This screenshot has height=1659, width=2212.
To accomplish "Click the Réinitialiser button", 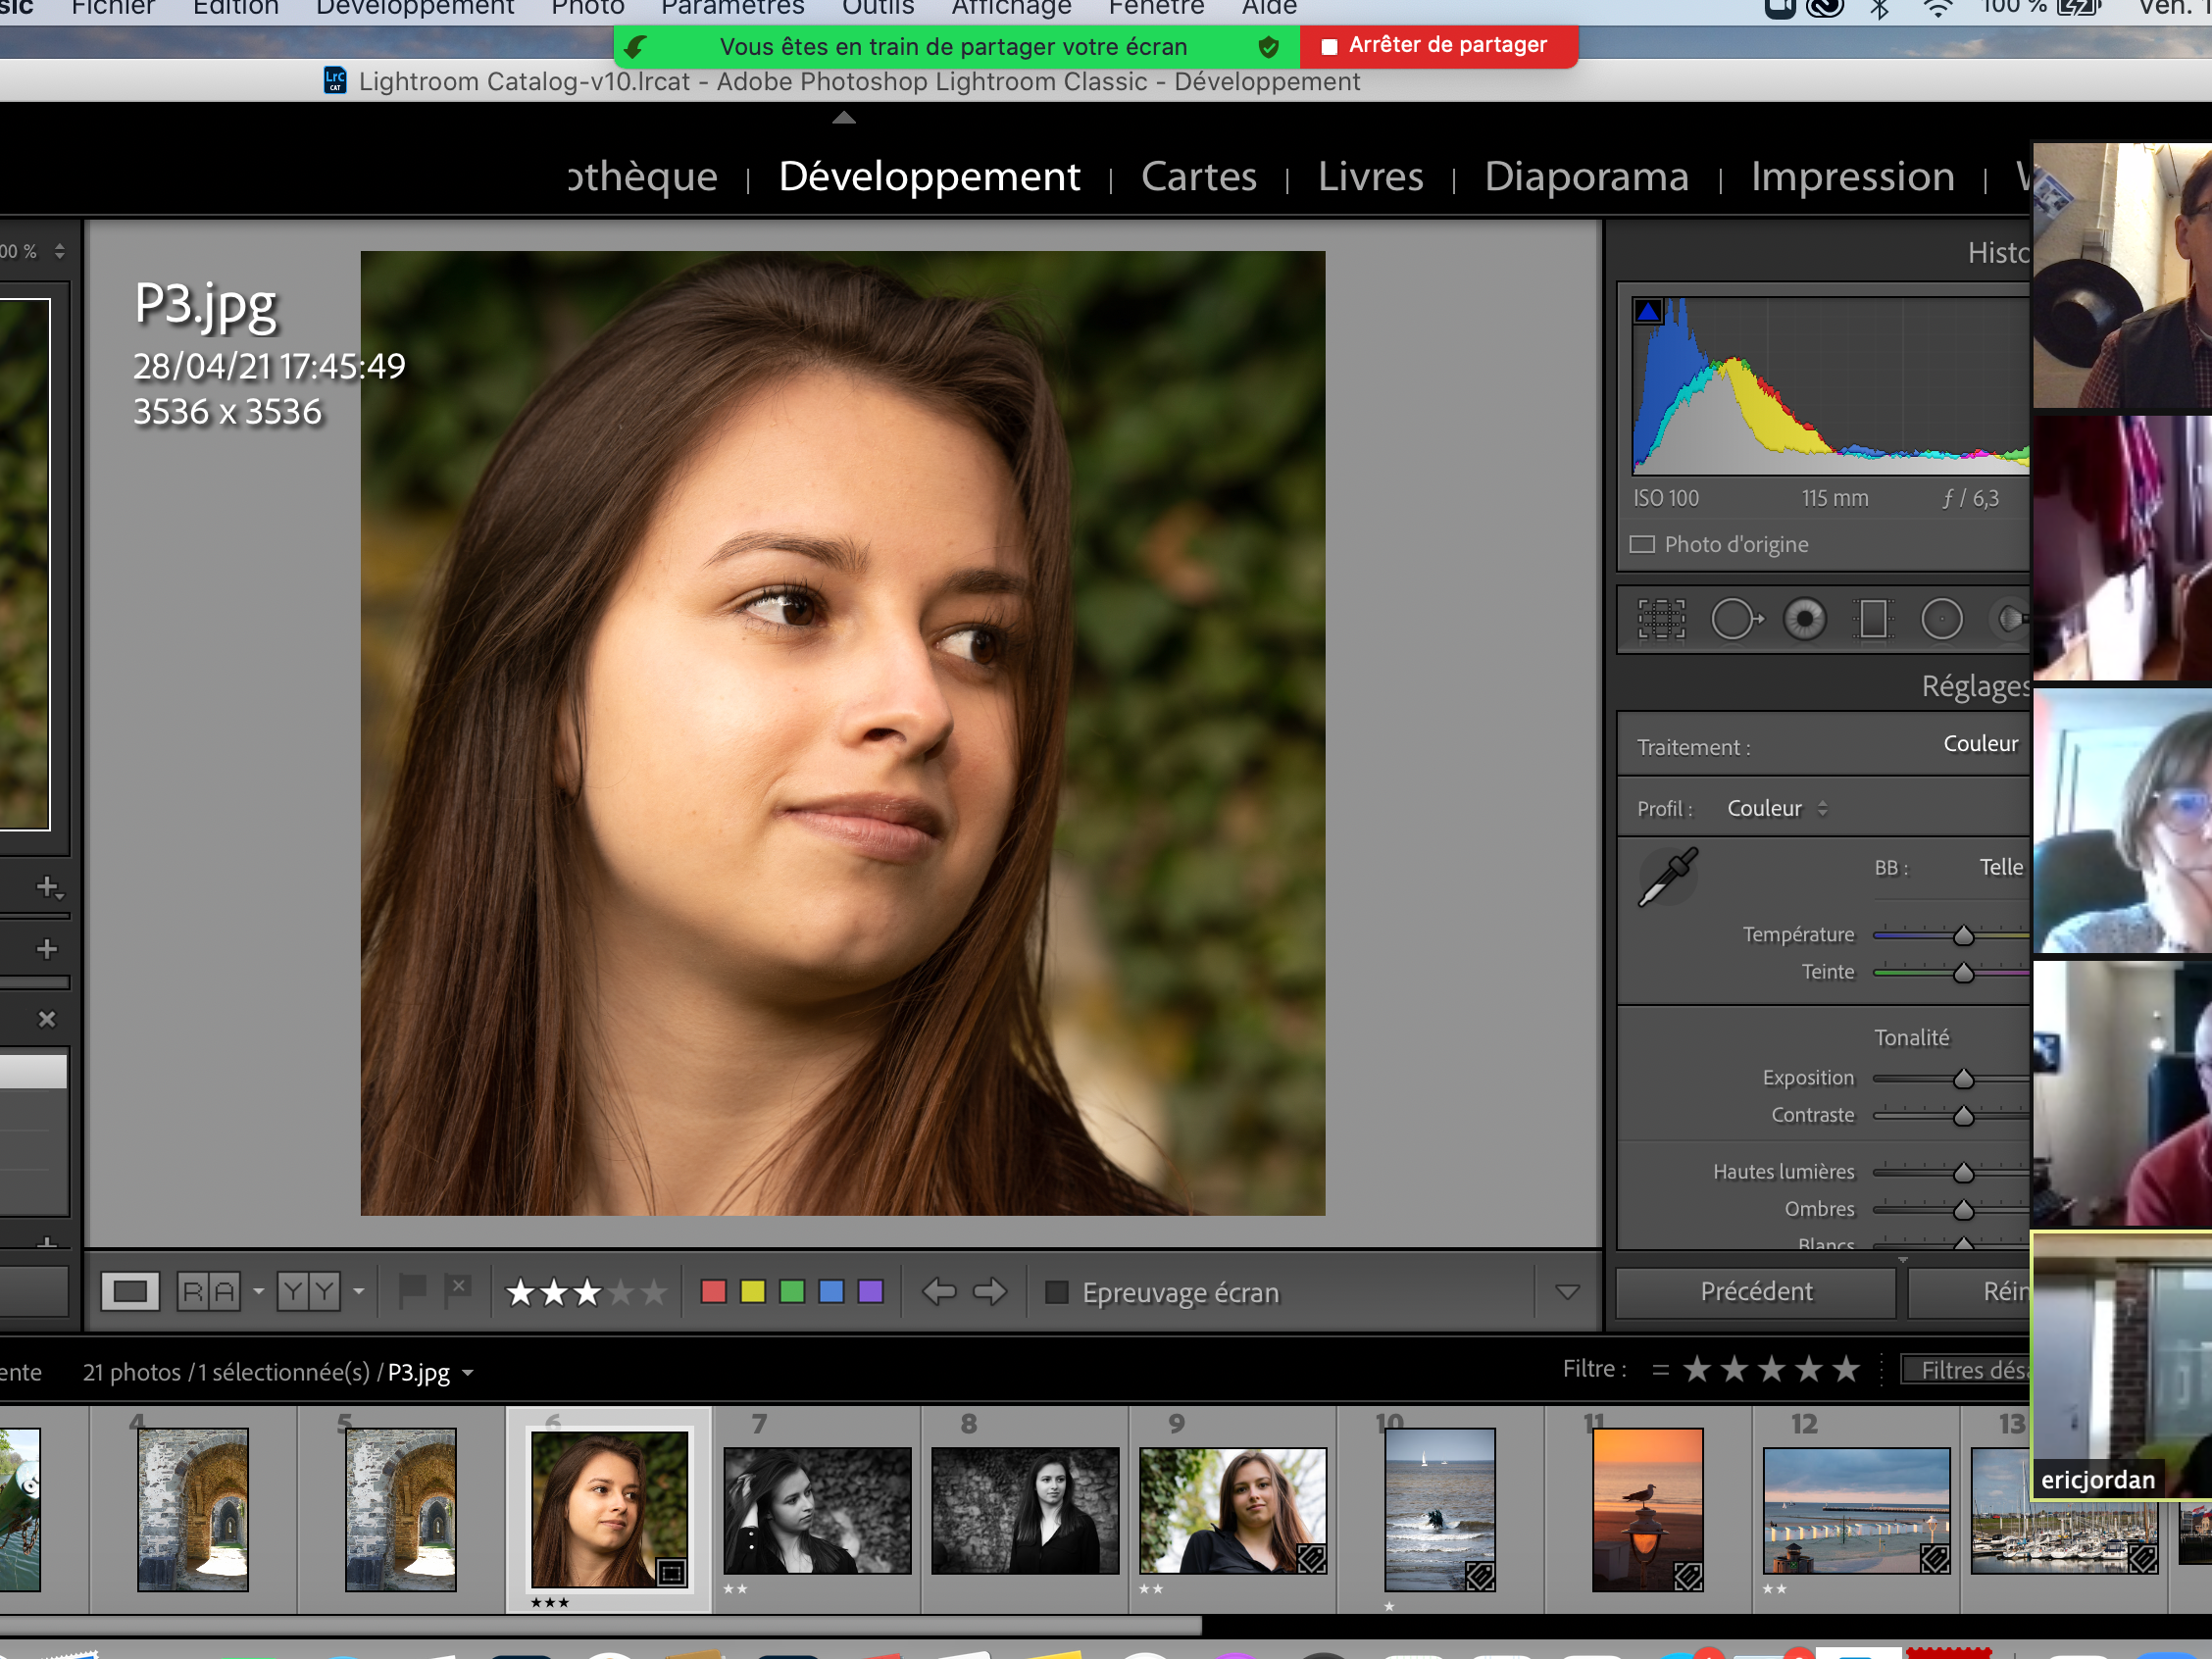I will [1970, 1292].
